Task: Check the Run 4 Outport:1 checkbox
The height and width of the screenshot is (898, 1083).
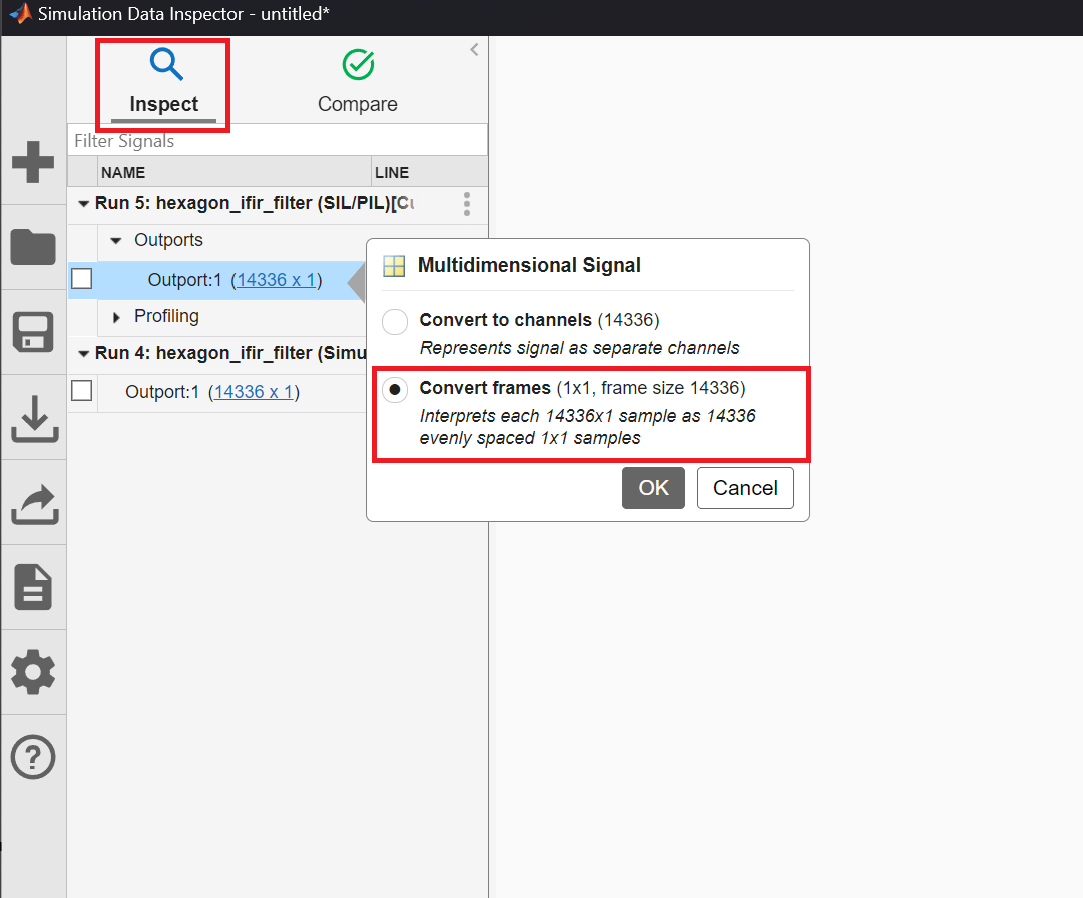Action: click(82, 391)
